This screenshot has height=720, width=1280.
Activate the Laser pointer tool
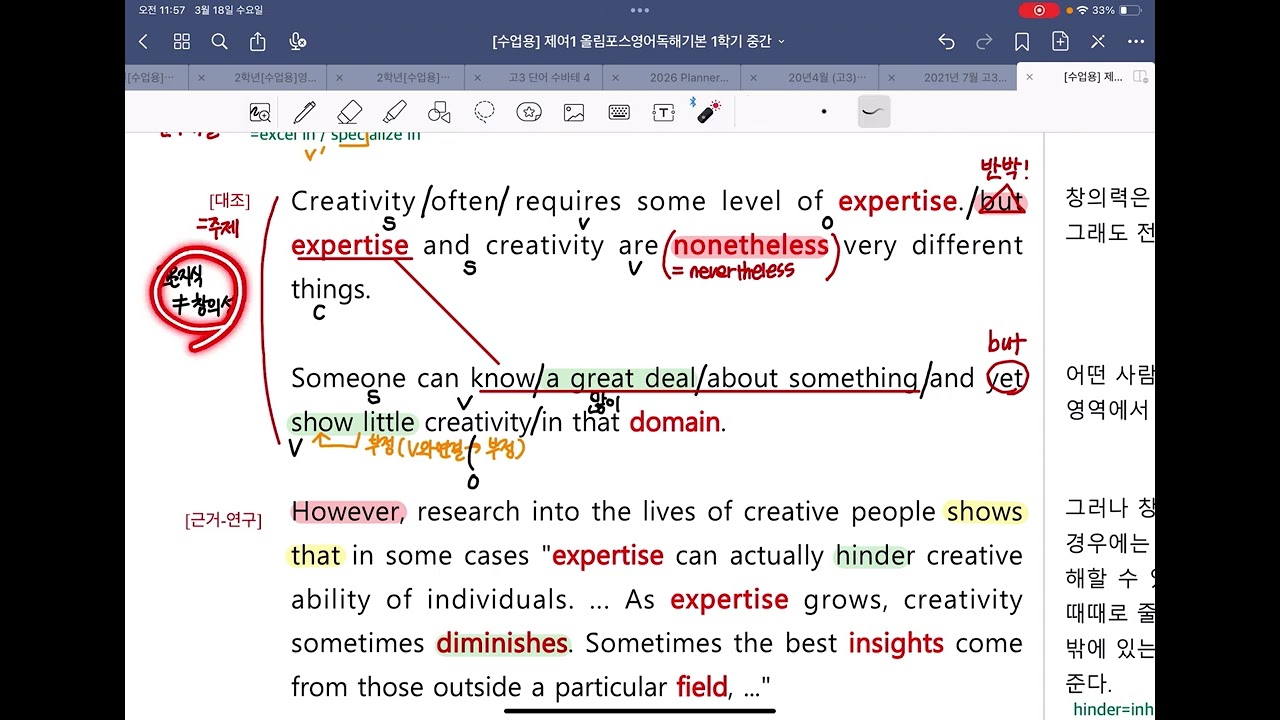708,112
